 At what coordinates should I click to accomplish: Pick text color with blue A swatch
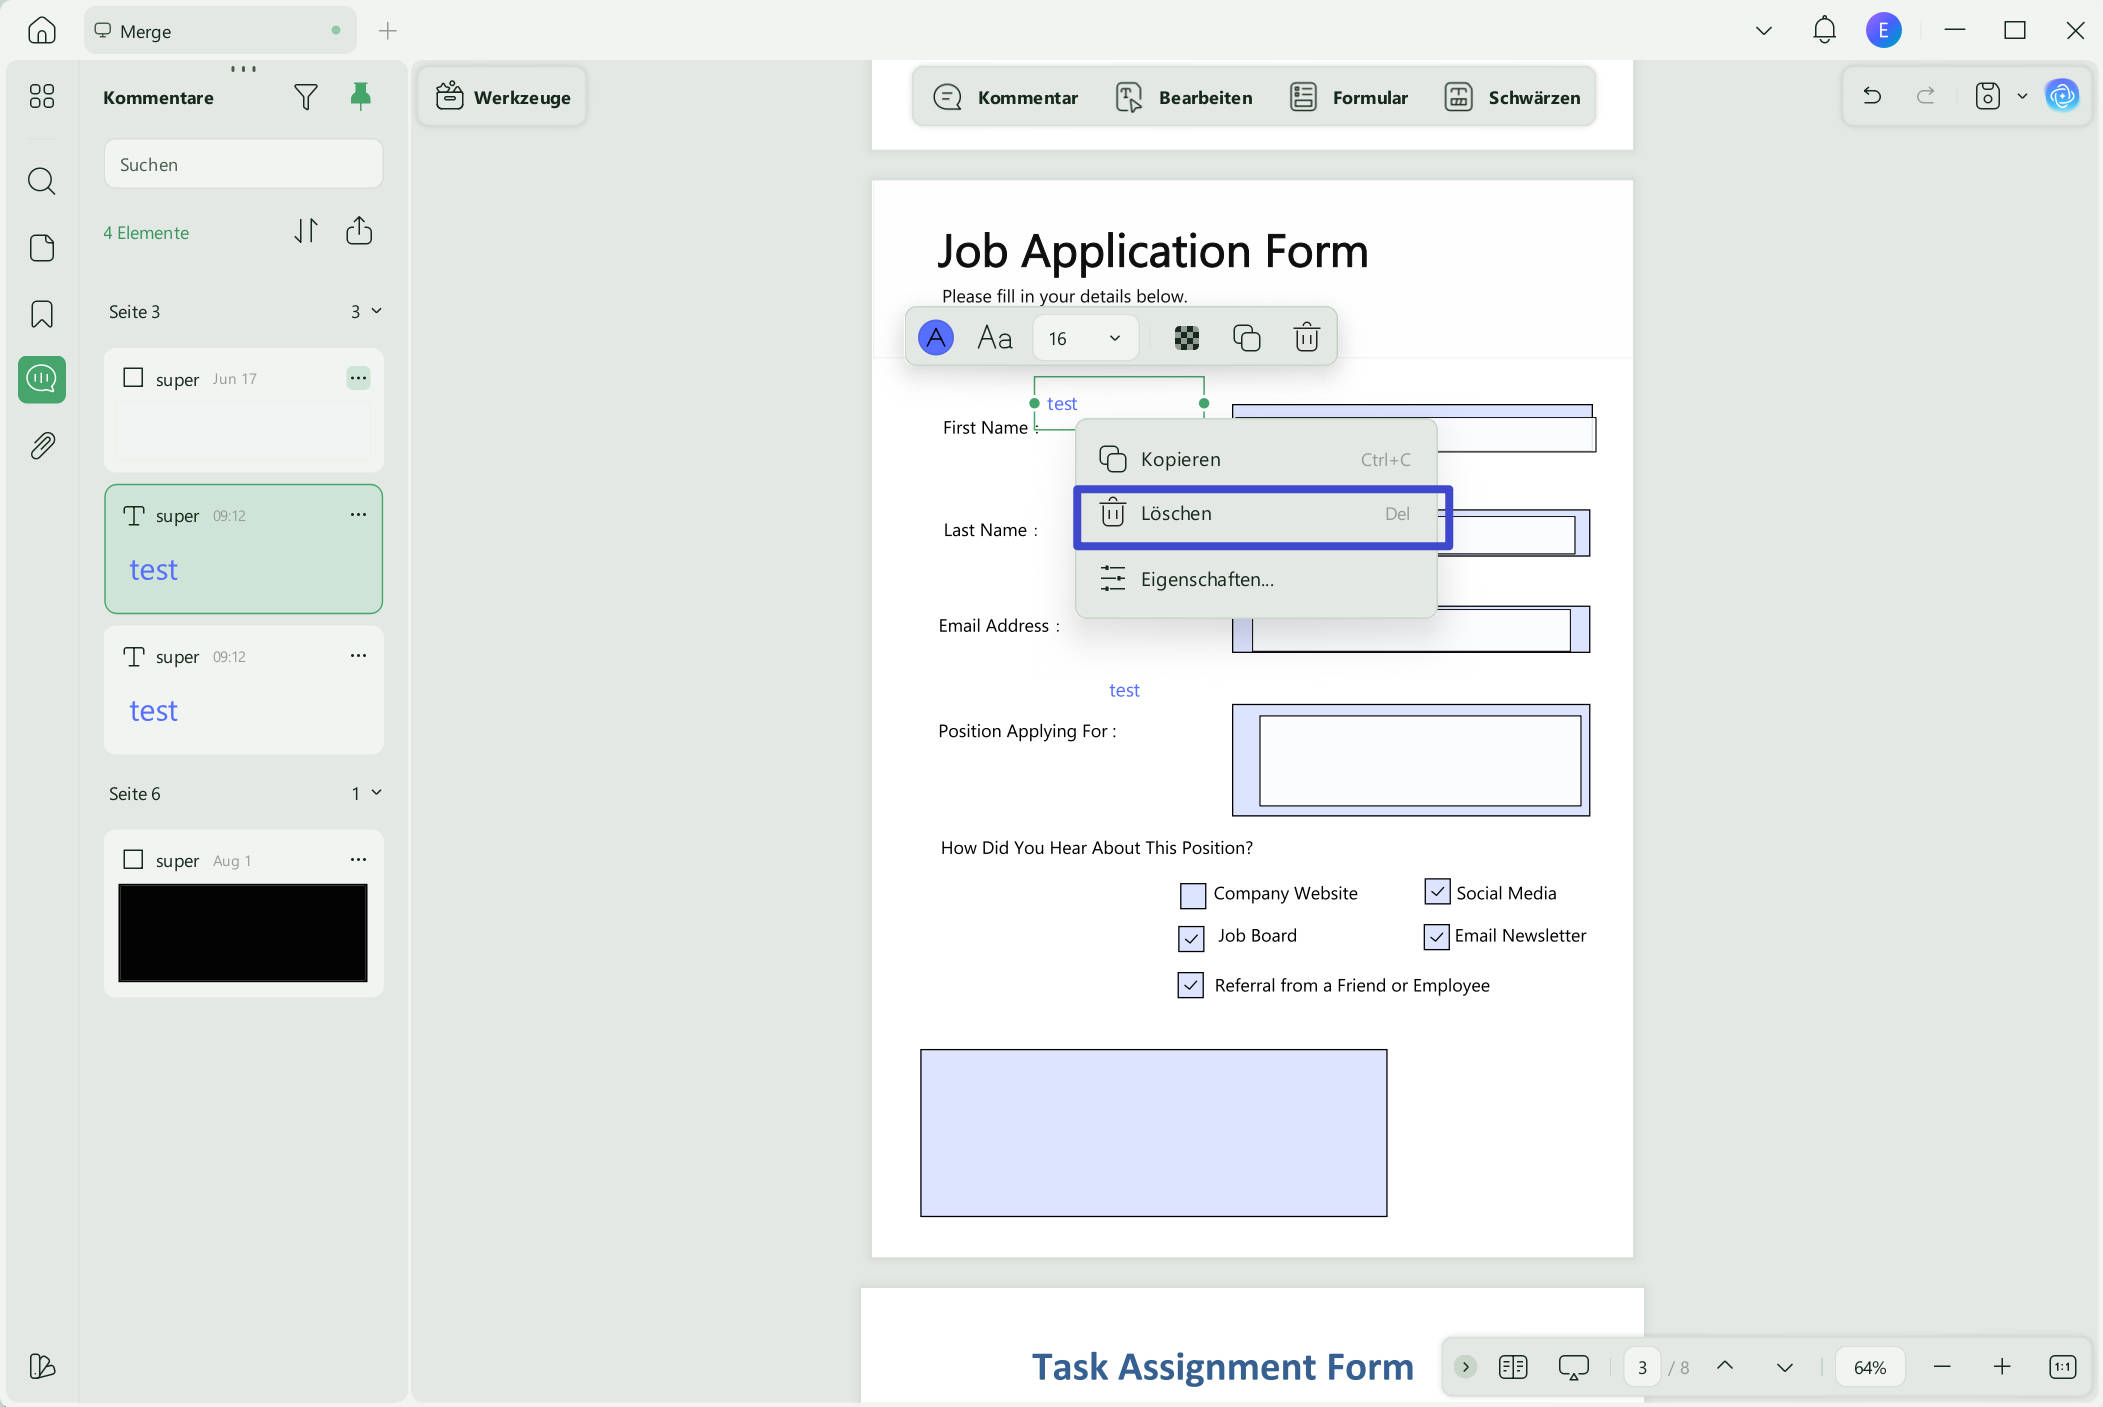click(x=935, y=338)
